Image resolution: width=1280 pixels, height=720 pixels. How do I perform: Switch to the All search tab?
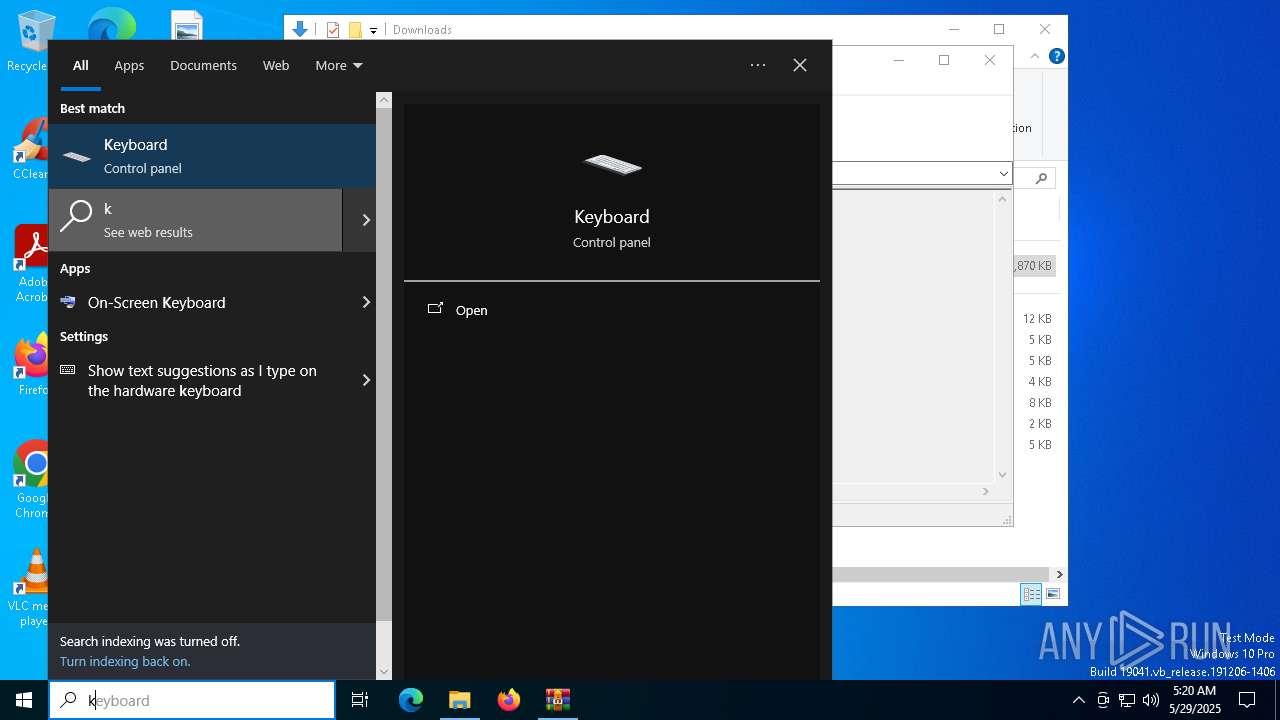point(81,65)
